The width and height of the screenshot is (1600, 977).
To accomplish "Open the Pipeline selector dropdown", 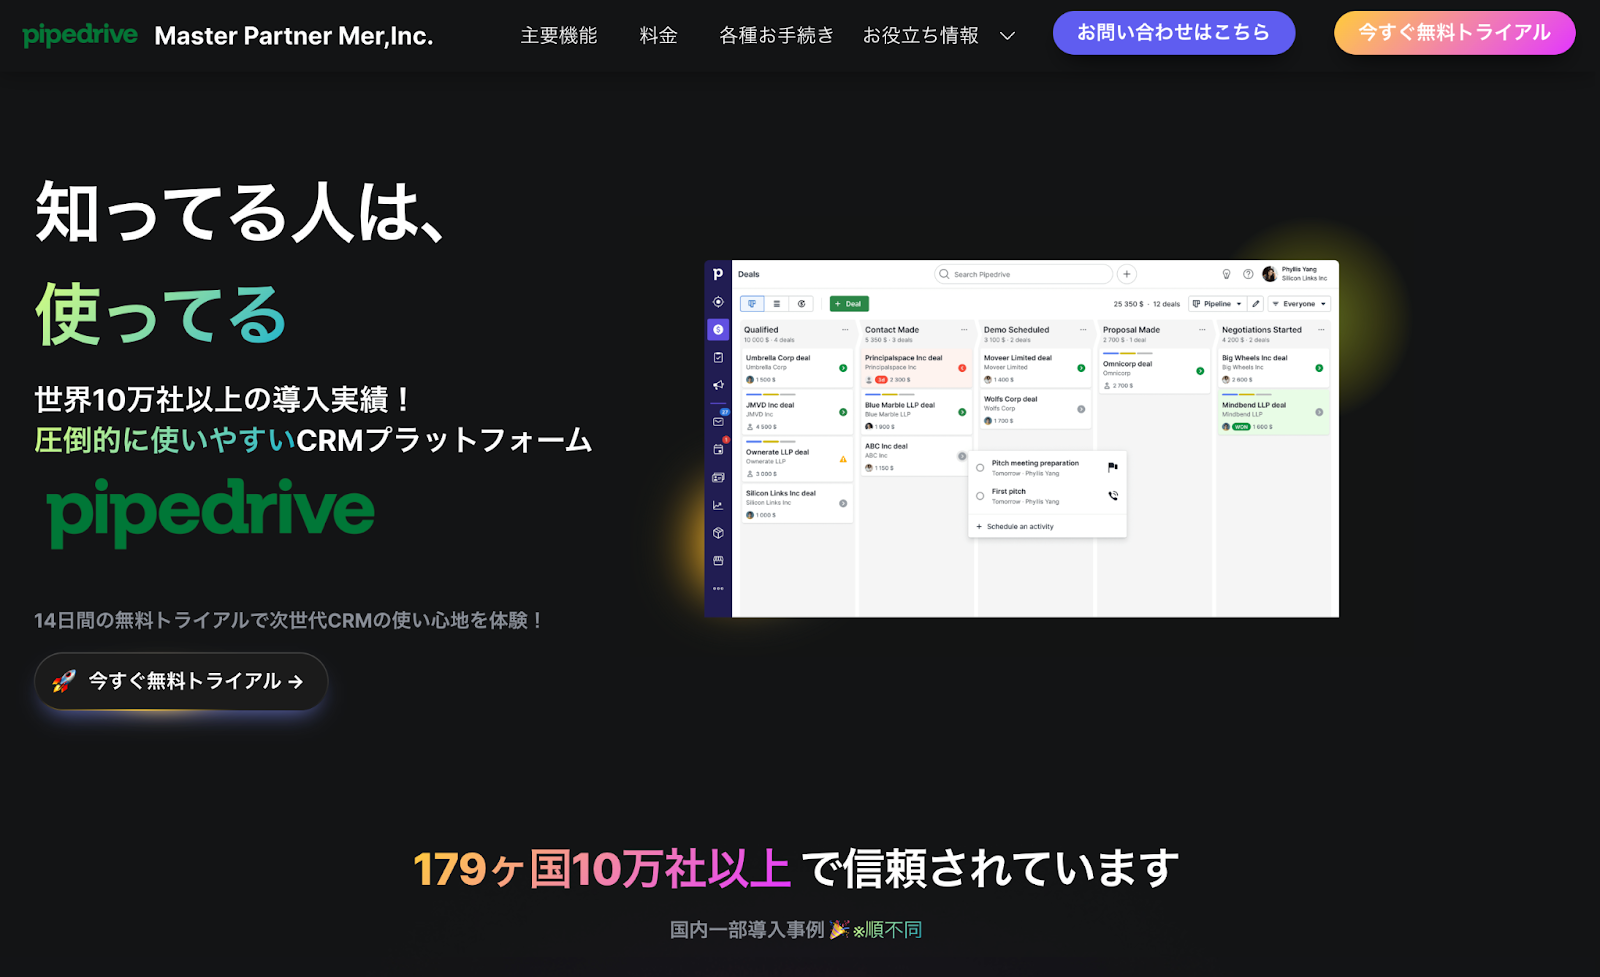I will [1217, 304].
